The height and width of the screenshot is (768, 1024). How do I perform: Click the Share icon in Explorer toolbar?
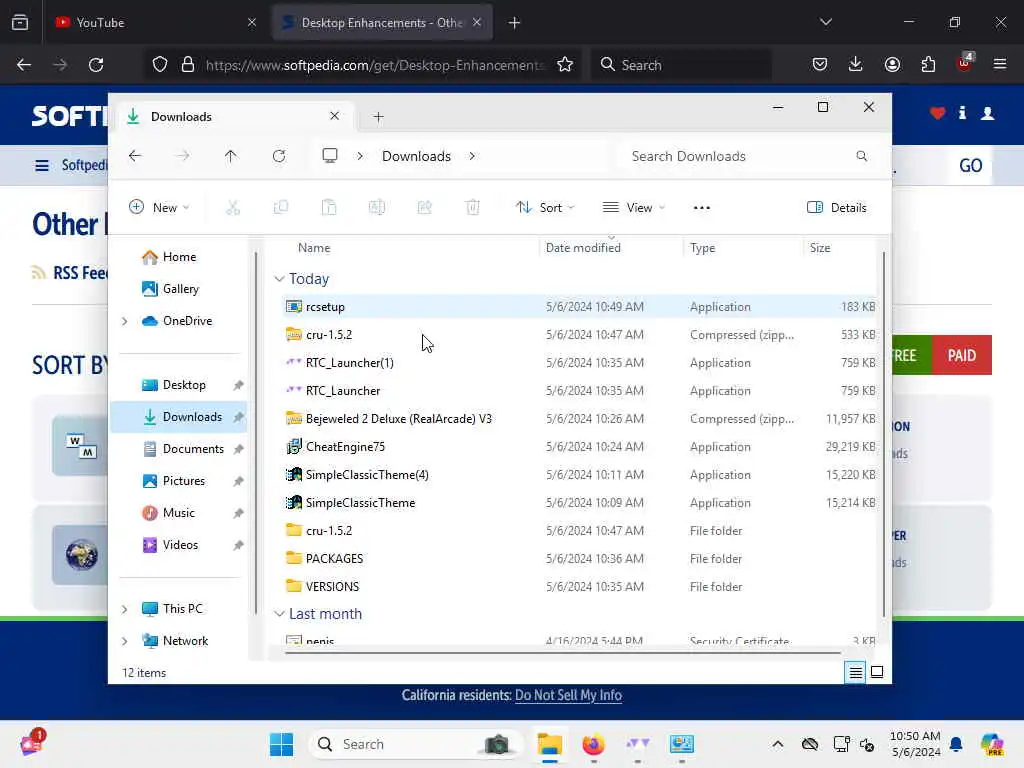[x=424, y=208]
